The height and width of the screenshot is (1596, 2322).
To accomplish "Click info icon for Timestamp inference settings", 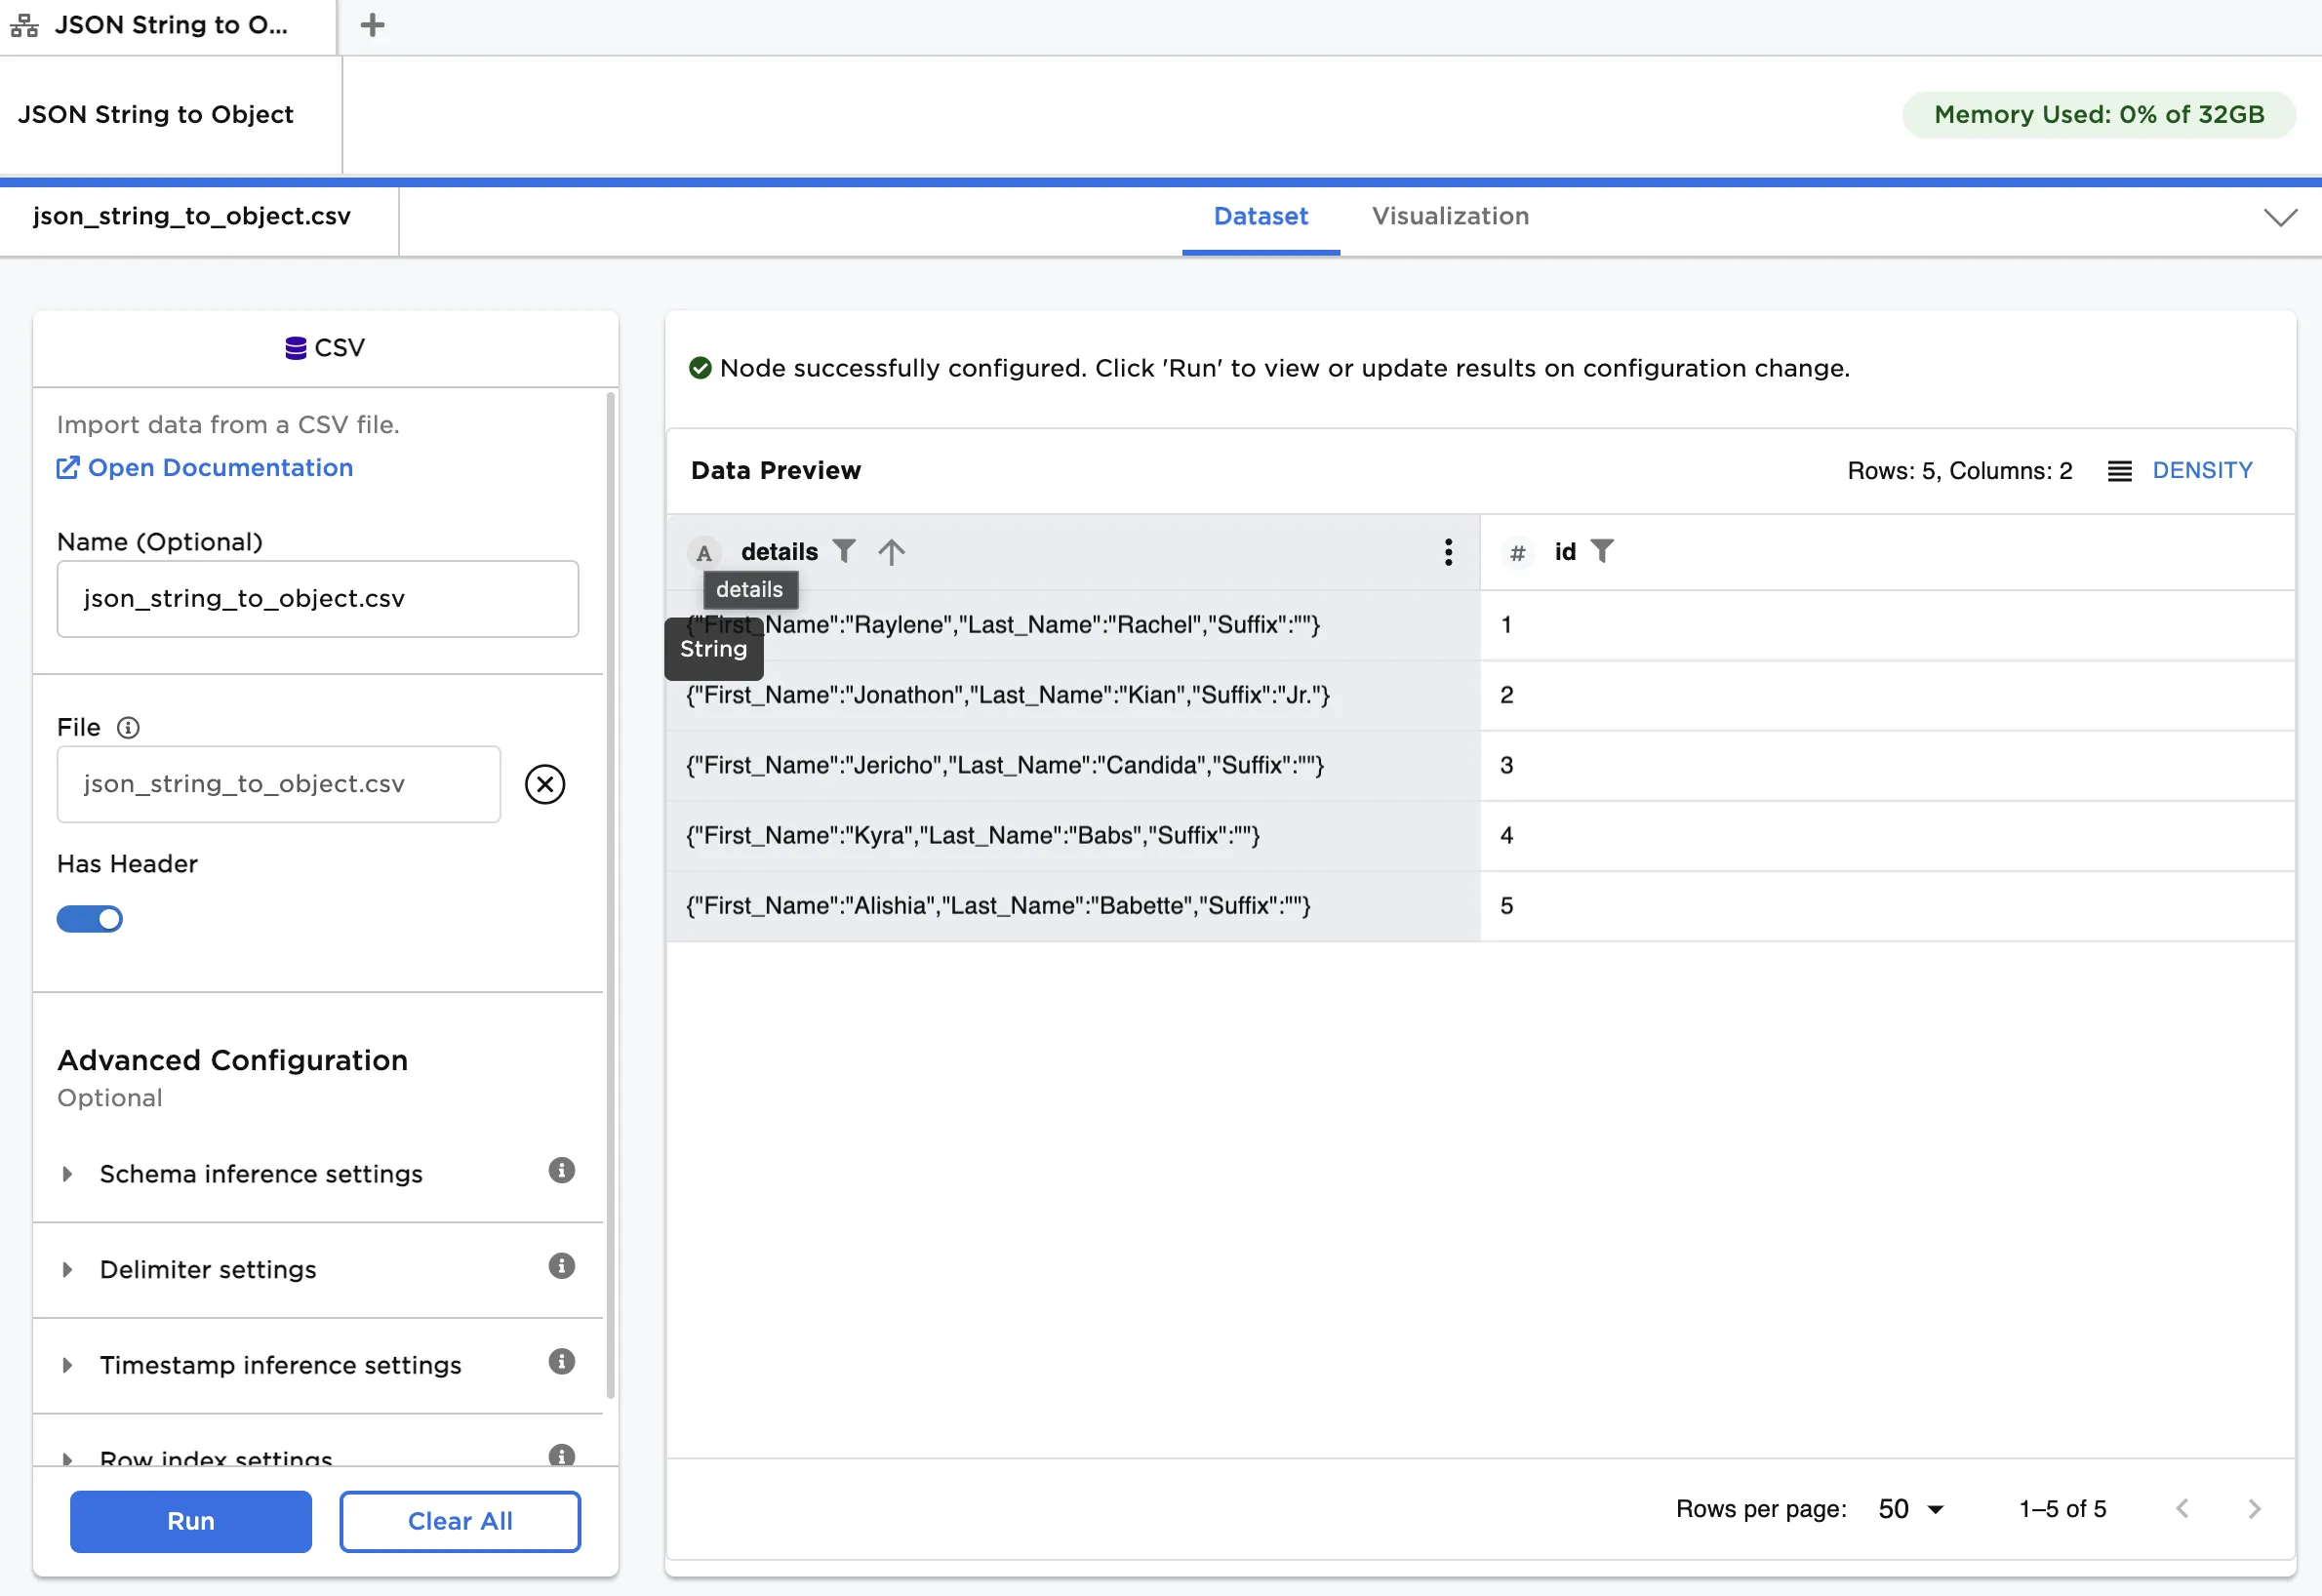I will 561,1362.
